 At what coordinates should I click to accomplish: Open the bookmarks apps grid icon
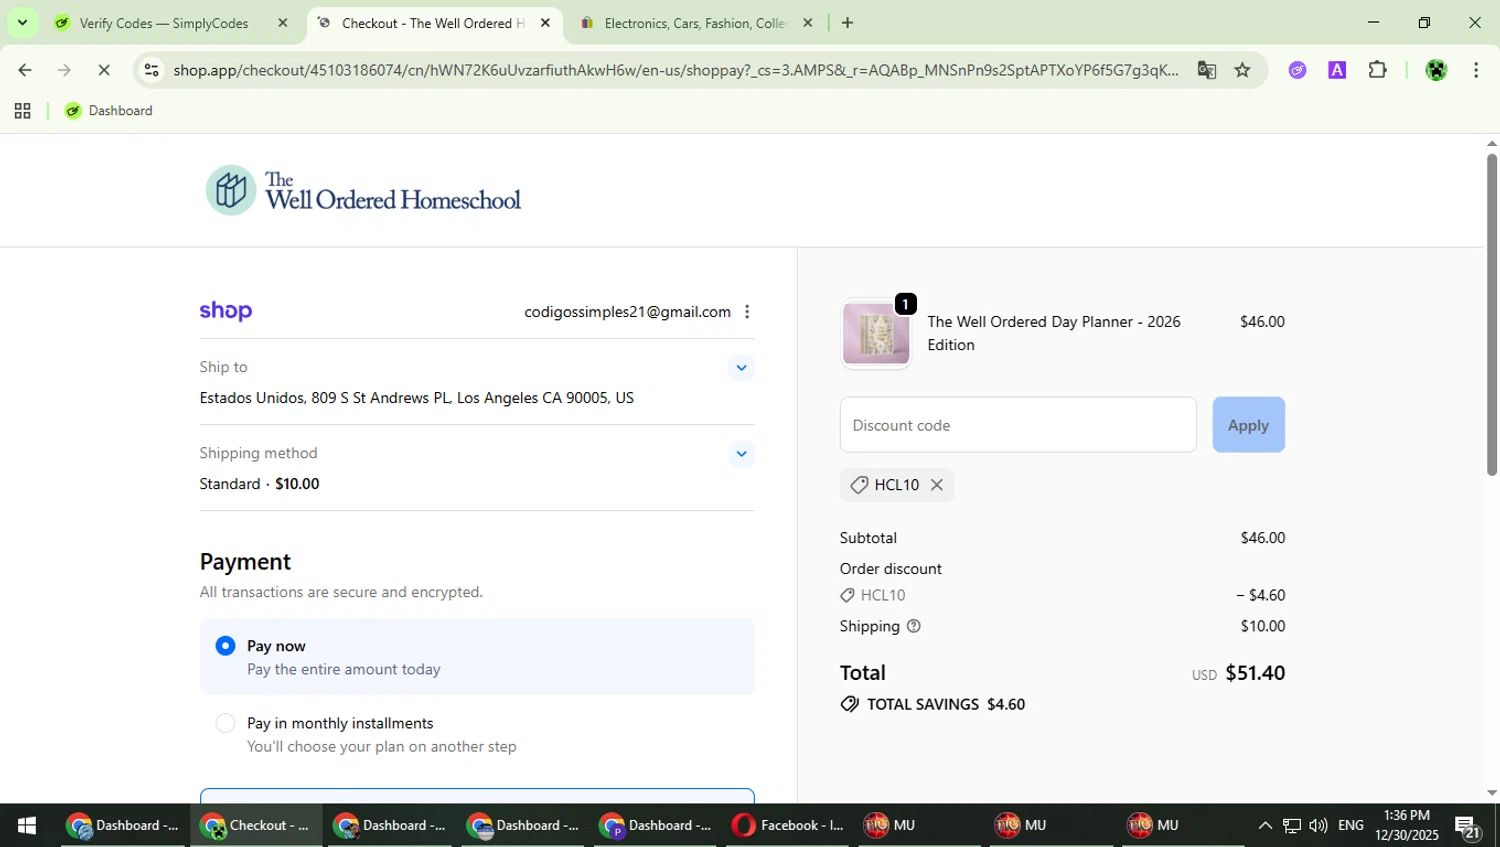coord(22,111)
